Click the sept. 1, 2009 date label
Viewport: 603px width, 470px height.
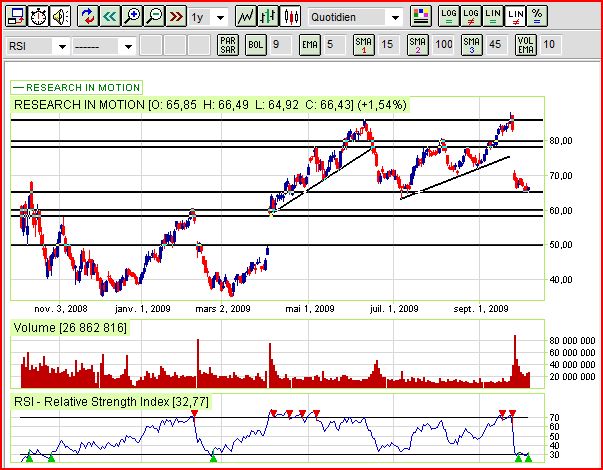click(x=481, y=309)
